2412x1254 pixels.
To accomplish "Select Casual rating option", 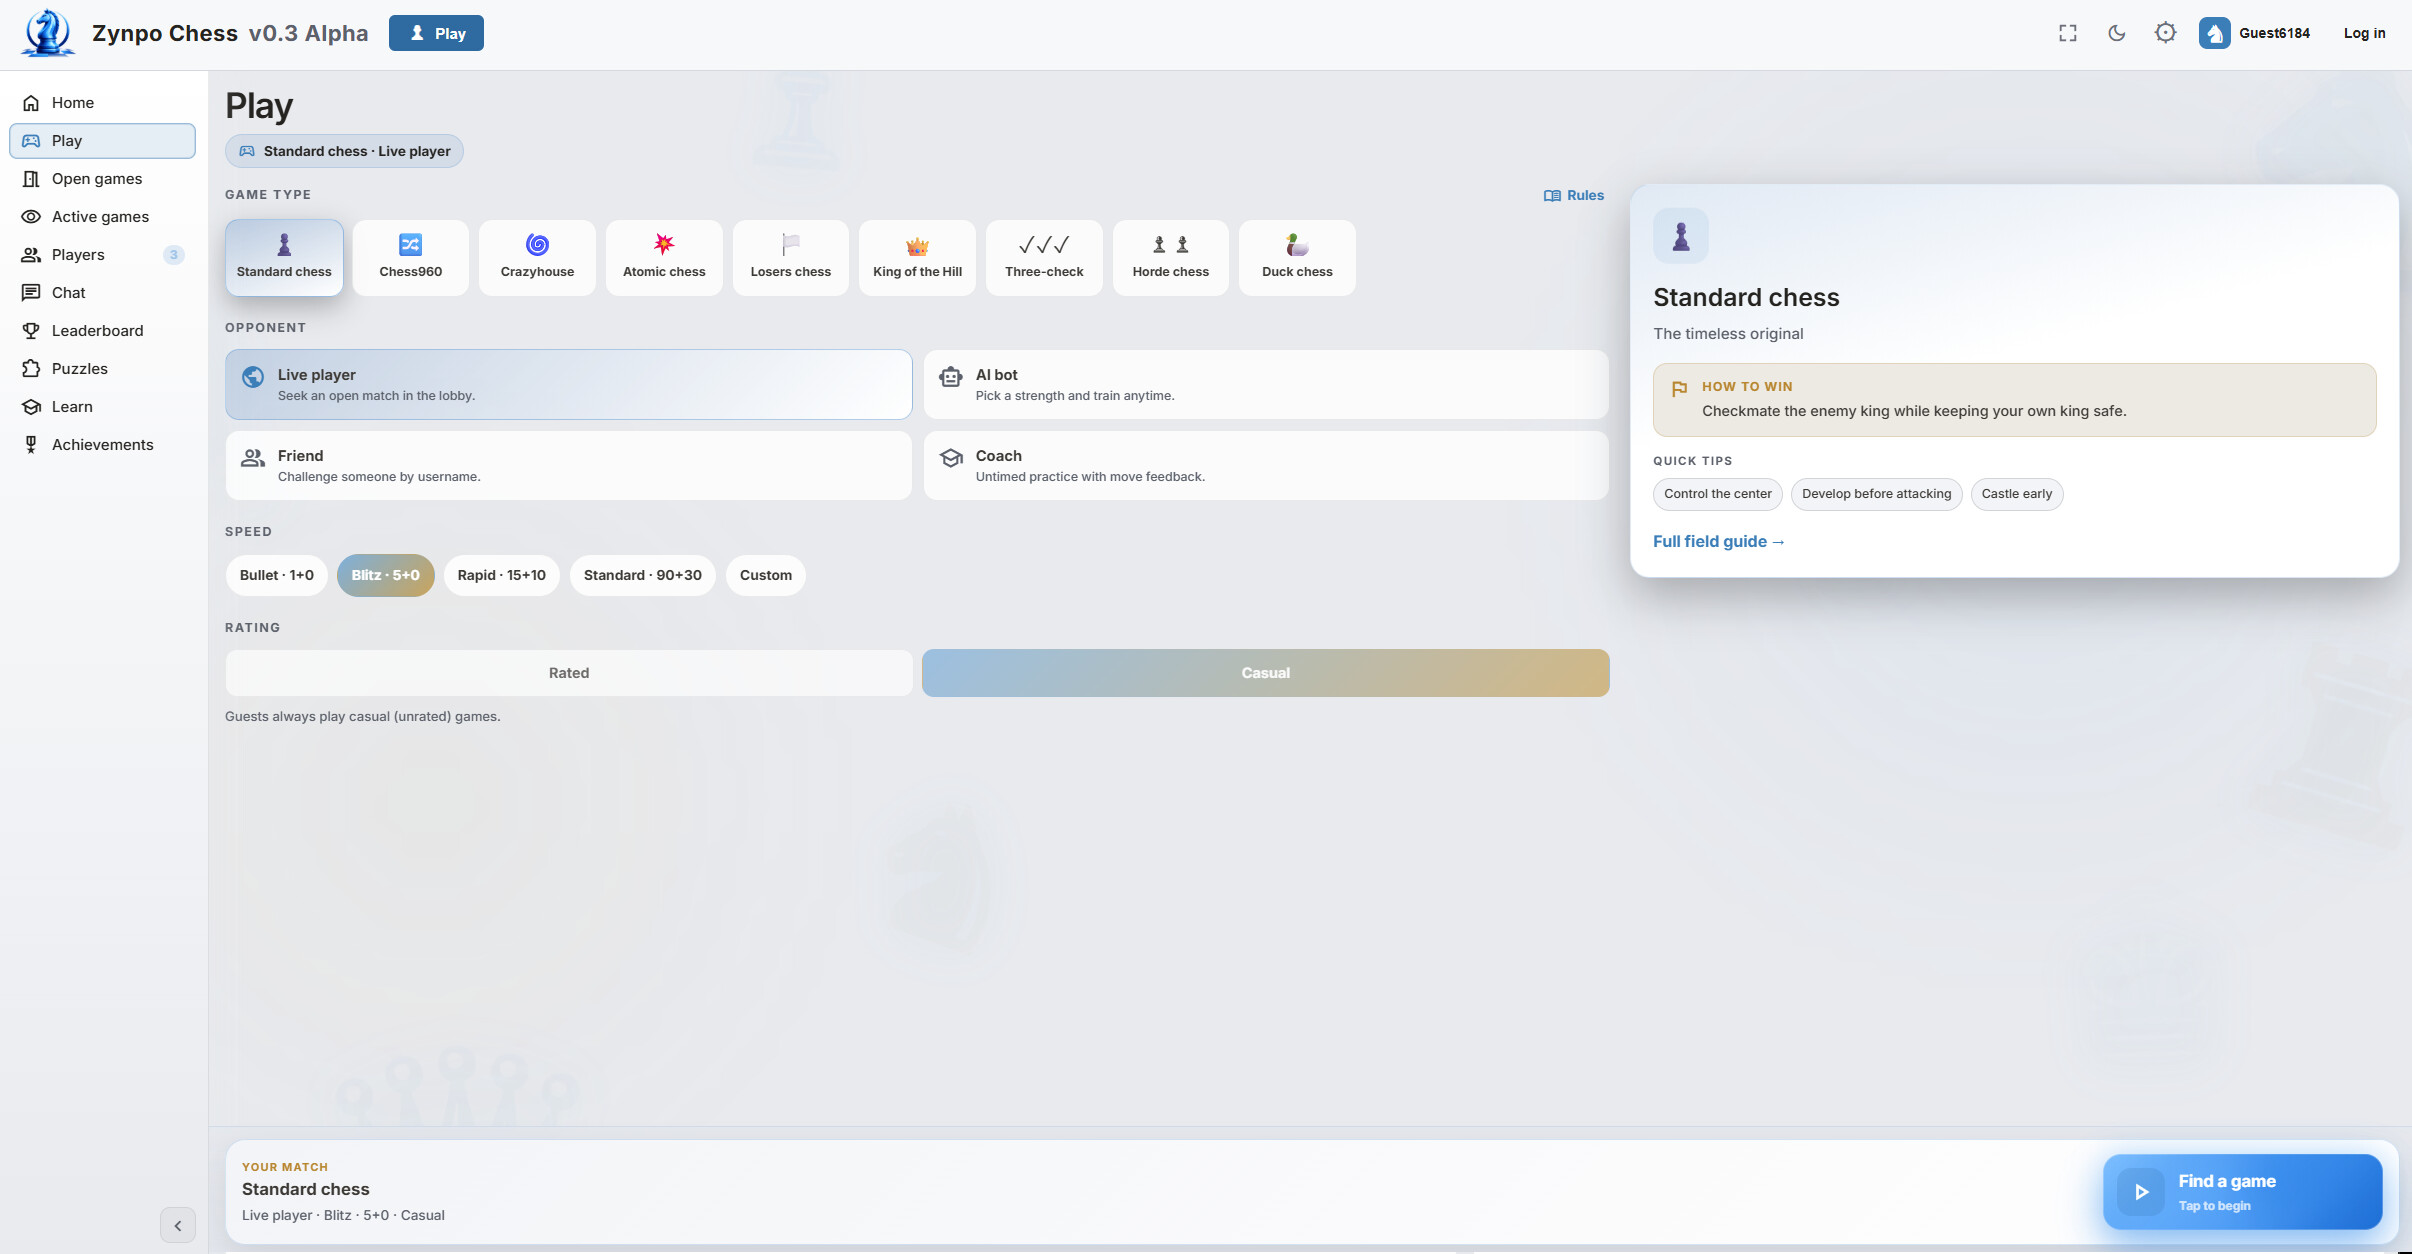I will point(1265,673).
